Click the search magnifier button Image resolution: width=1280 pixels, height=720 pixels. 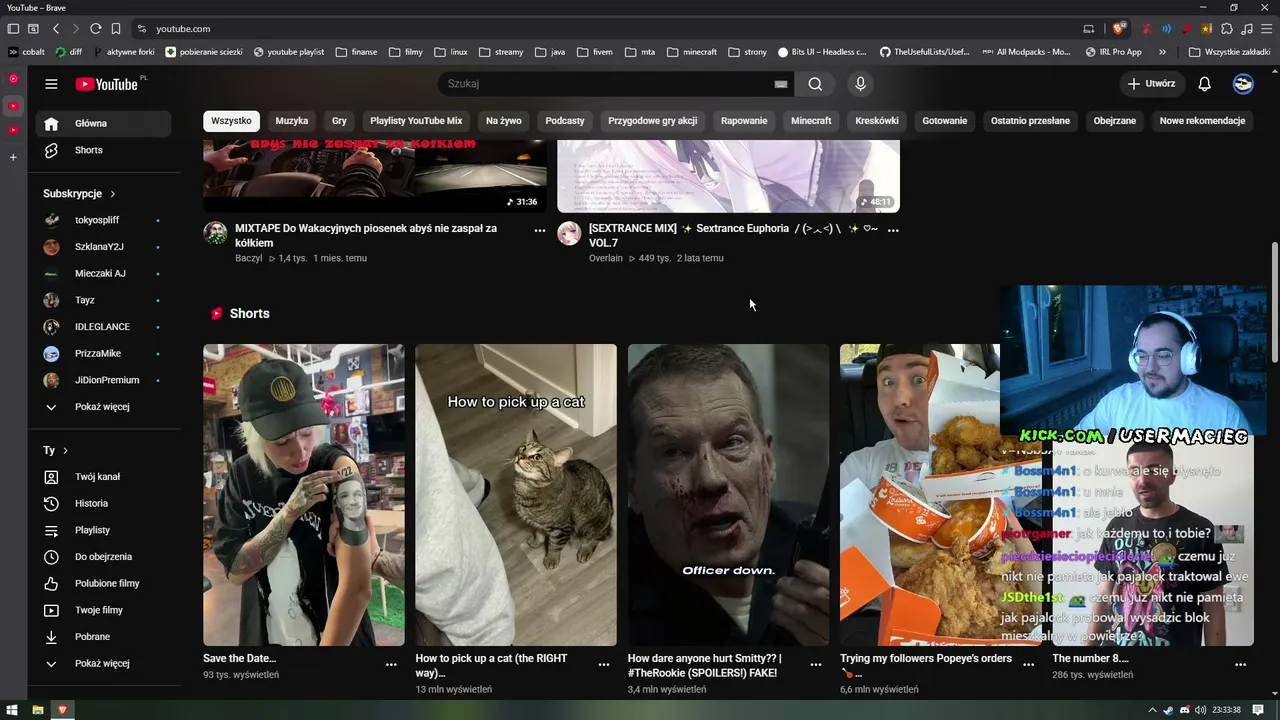tap(815, 84)
